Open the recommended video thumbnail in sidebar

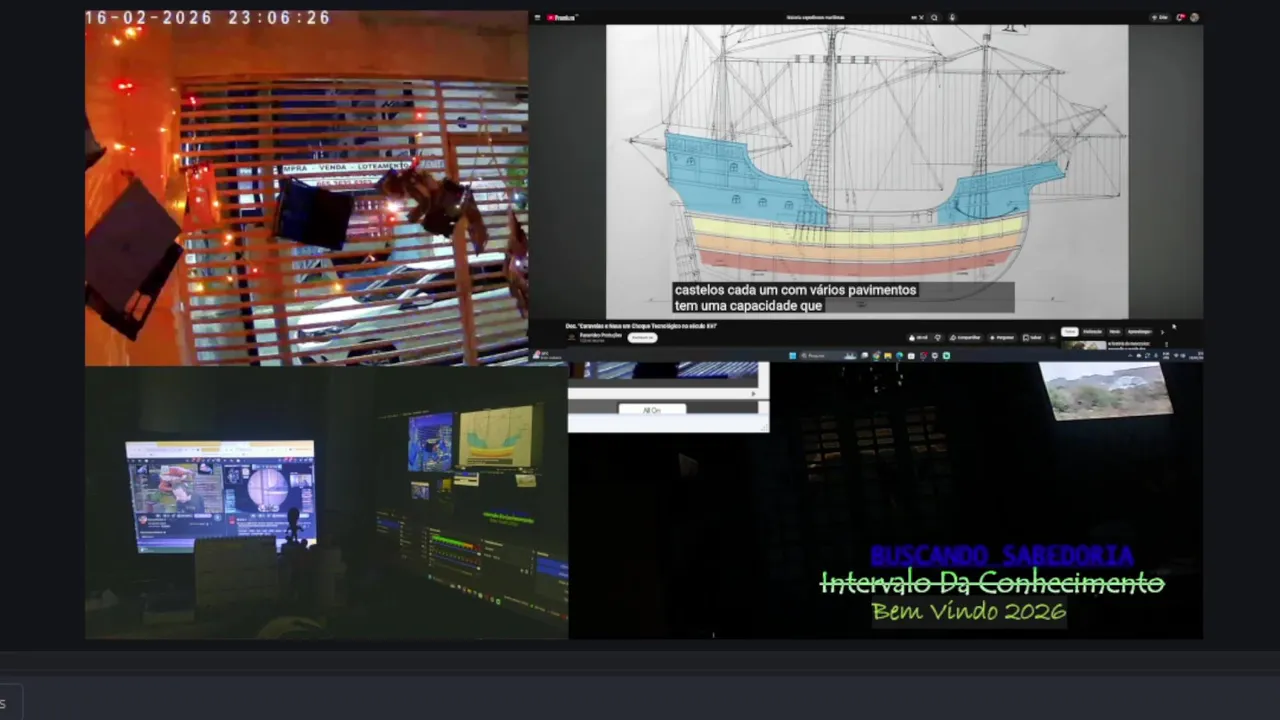[x=1084, y=345]
